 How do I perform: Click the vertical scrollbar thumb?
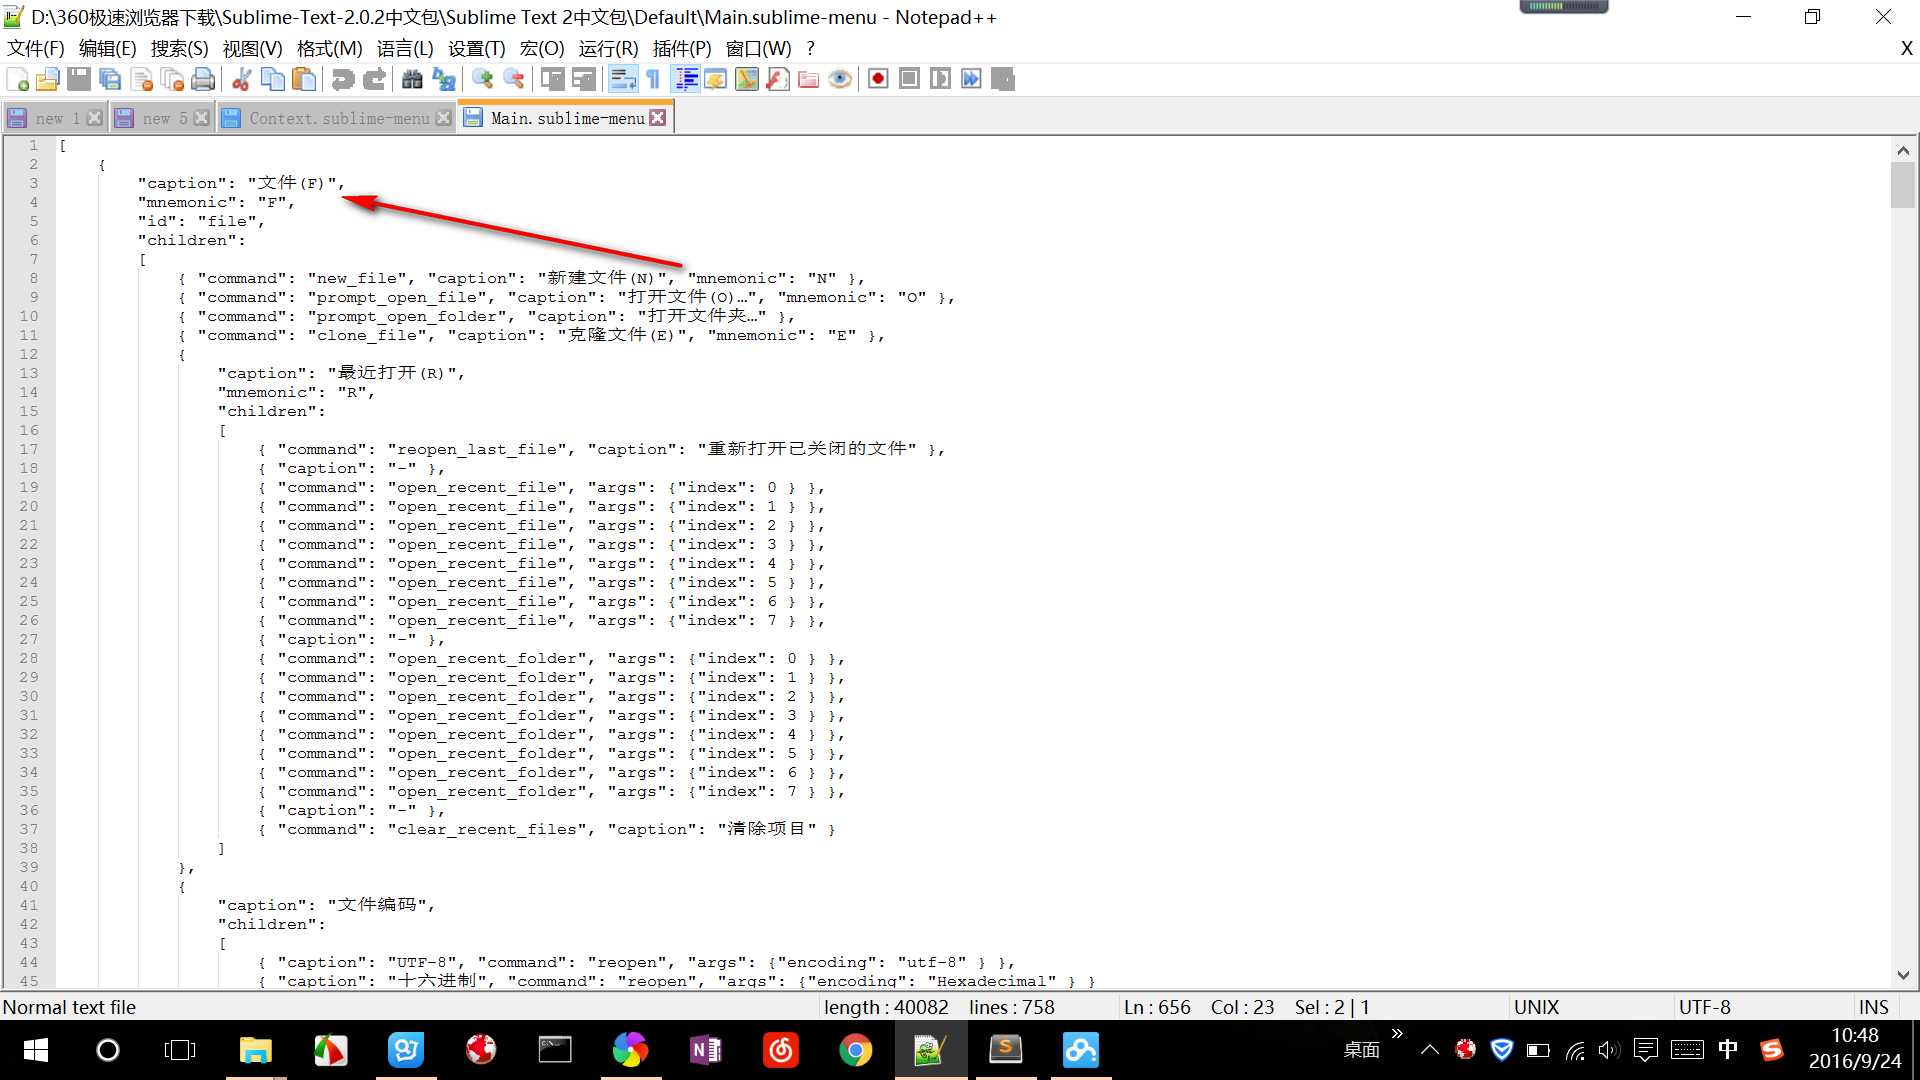(1903, 185)
